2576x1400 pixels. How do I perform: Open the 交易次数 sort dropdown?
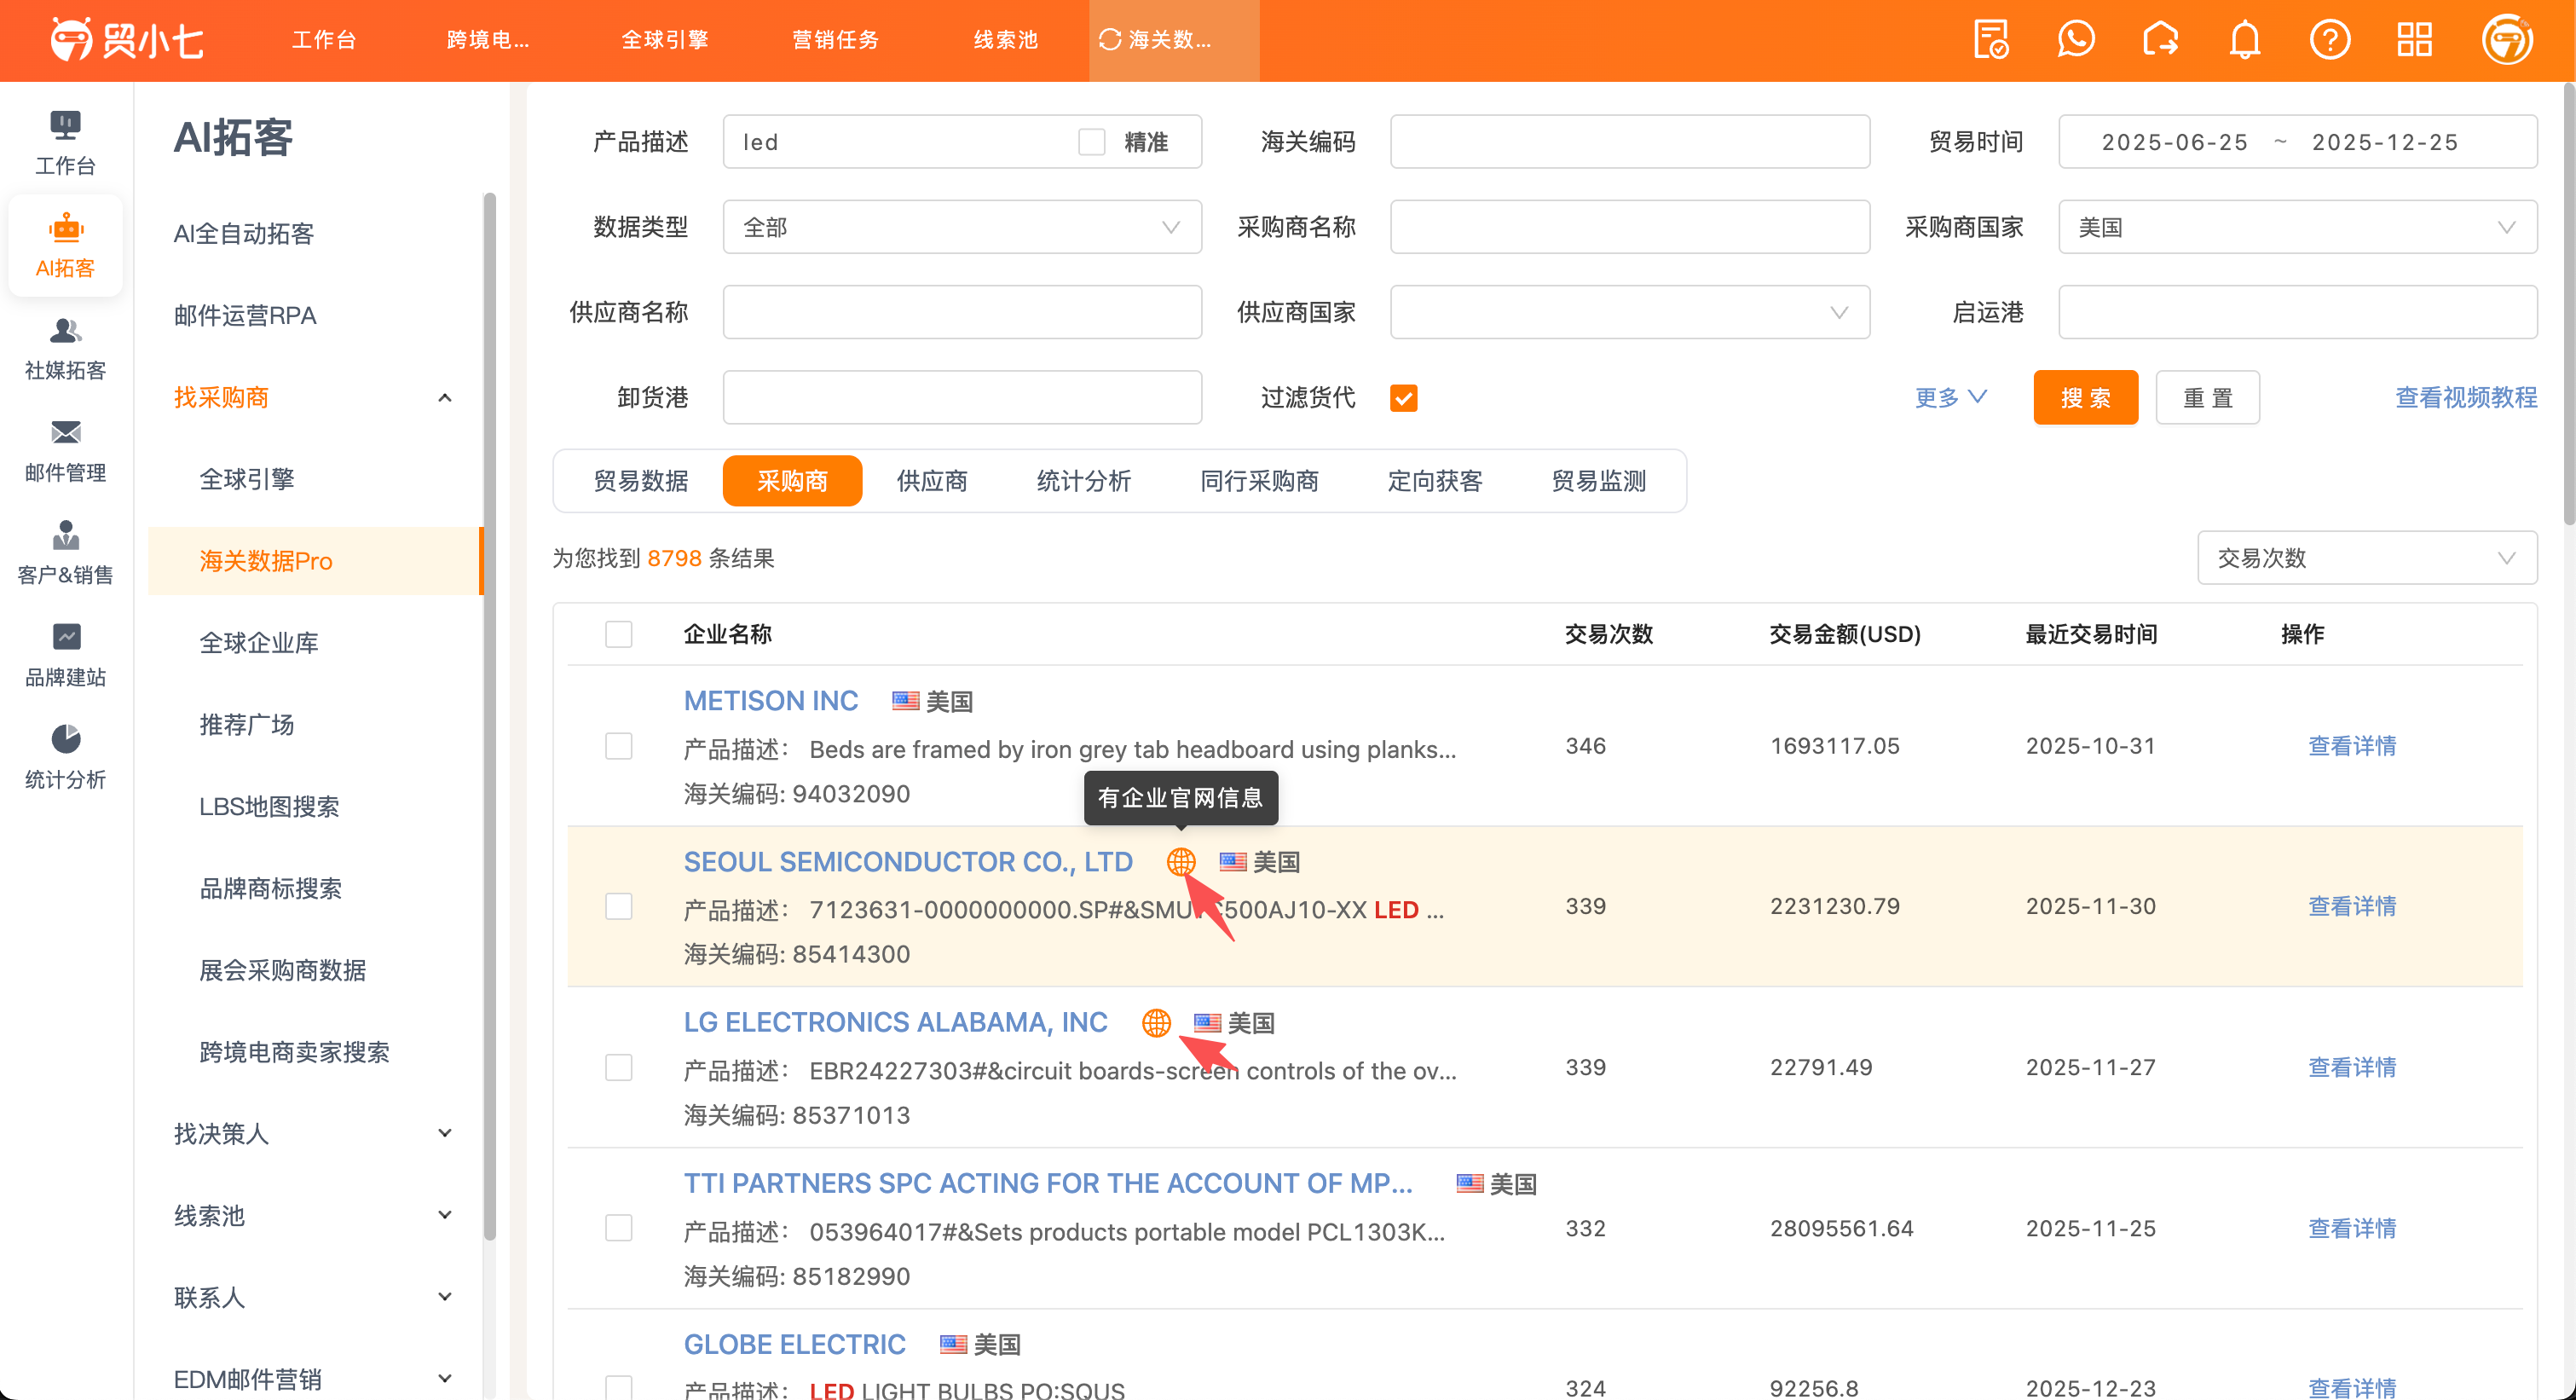[x=2366, y=558]
